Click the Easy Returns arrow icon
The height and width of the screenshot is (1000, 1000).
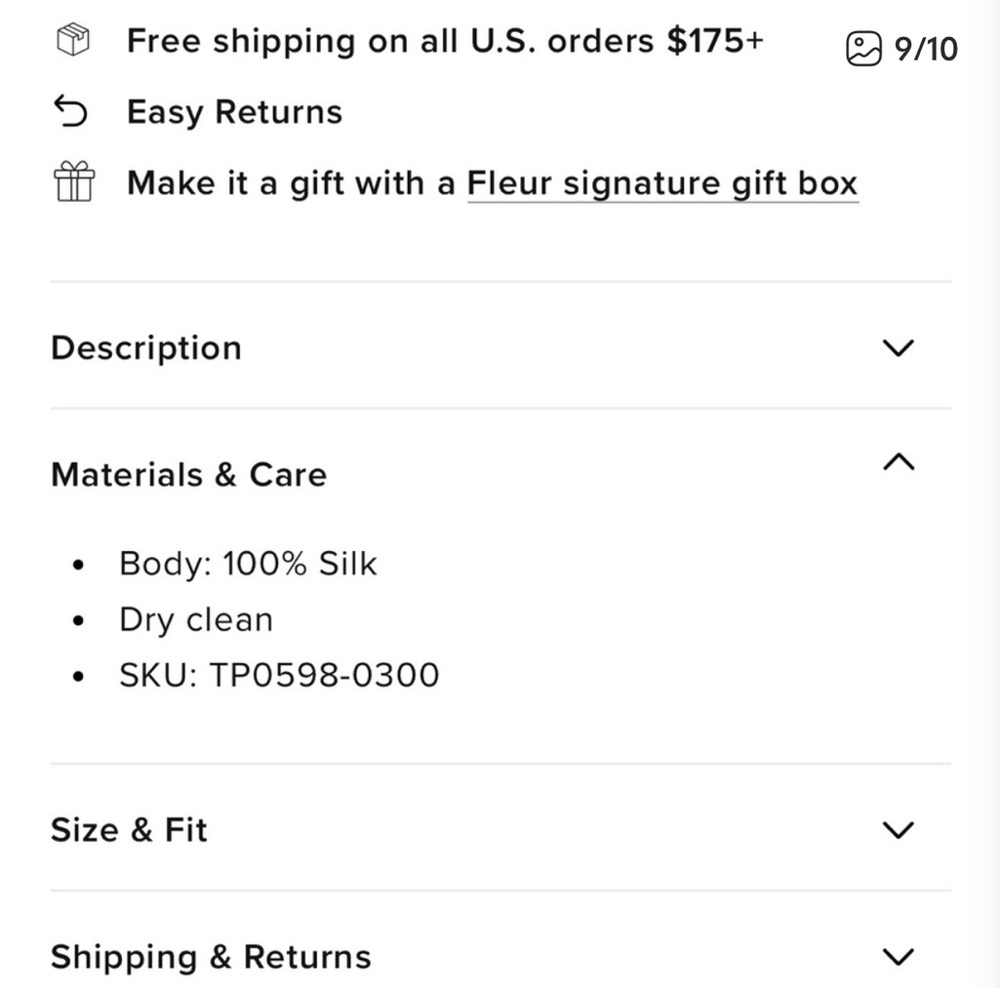(71, 111)
